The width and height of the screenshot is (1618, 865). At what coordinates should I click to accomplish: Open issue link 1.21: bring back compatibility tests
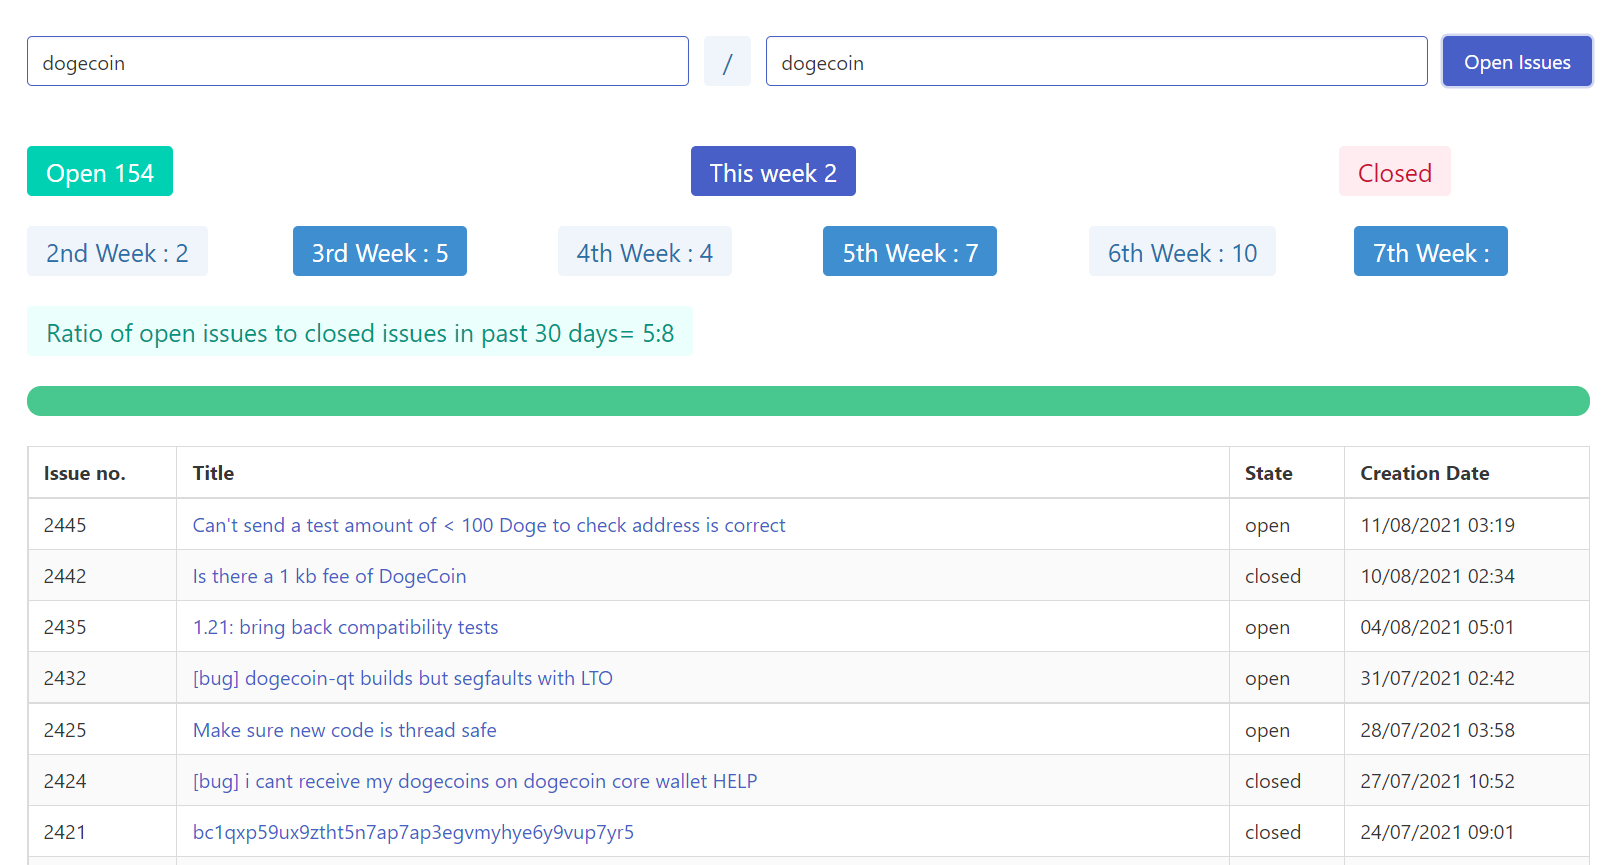pyautogui.click(x=346, y=627)
